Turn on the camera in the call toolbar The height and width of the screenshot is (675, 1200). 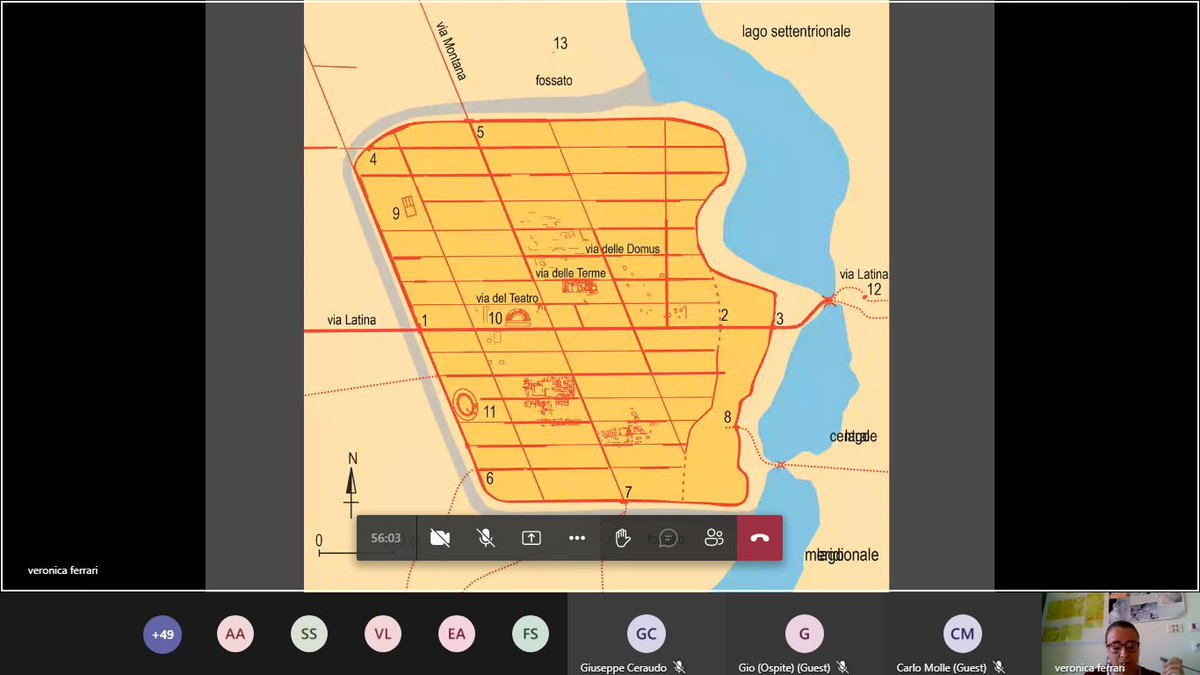click(439, 538)
